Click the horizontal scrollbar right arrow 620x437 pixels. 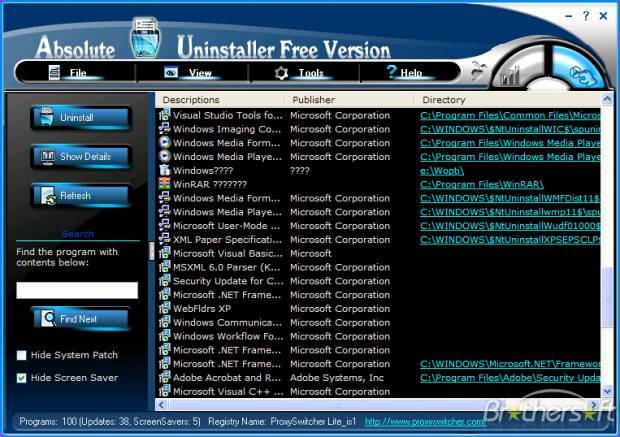[x=594, y=405]
